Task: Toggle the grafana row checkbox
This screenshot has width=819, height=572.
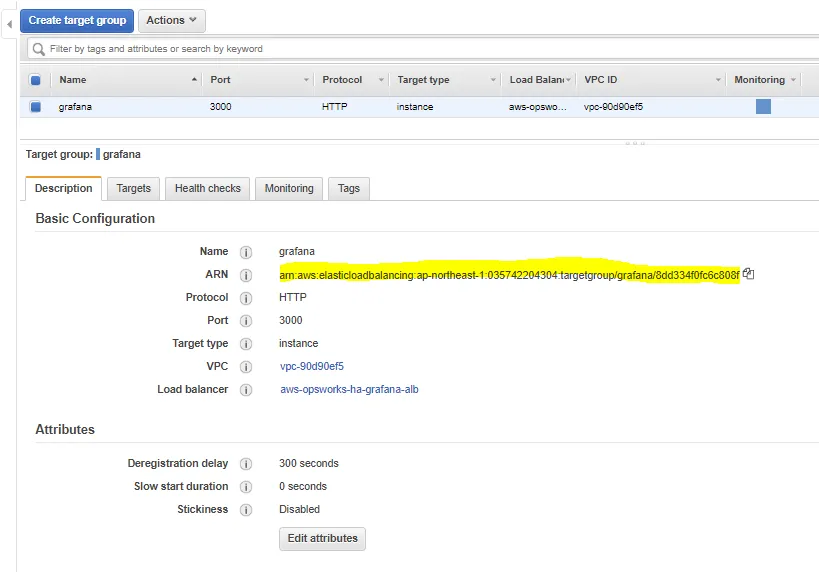Action: point(36,107)
